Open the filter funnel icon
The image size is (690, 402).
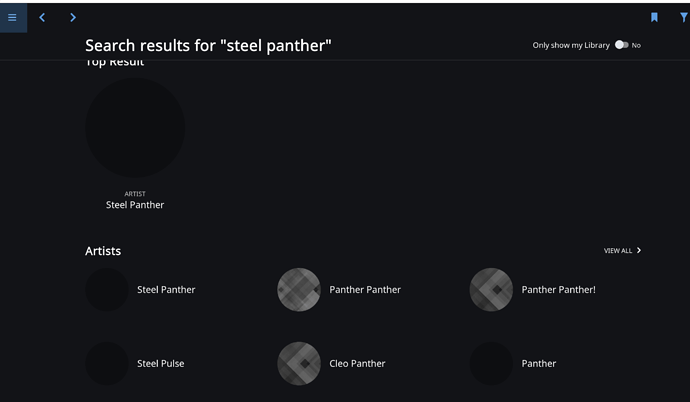point(684,17)
